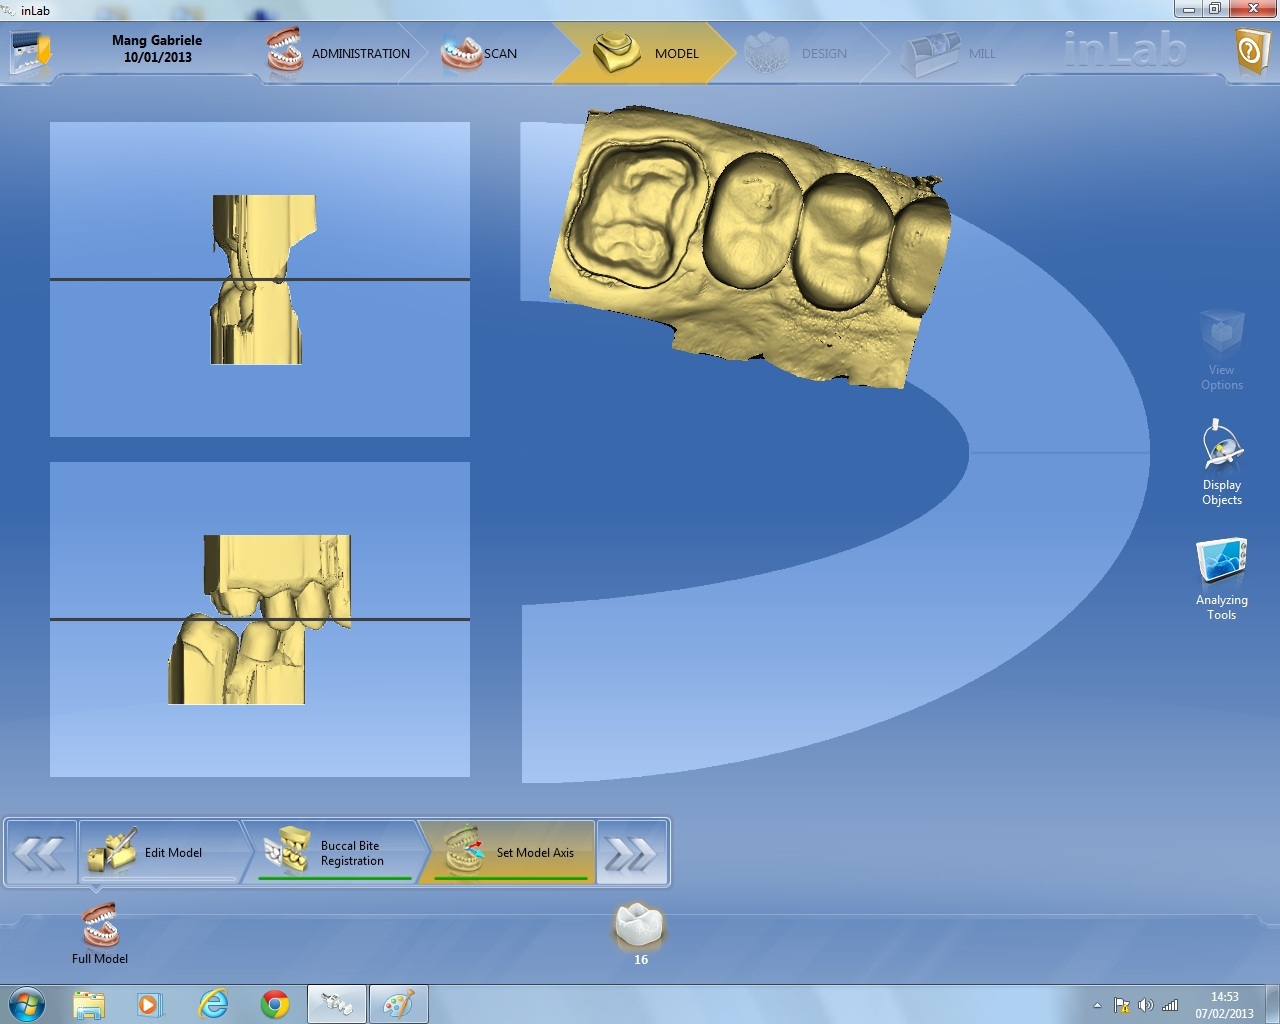The width and height of the screenshot is (1280, 1024).
Task: Go back with the double left arrows
Action: (x=41, y=853)
